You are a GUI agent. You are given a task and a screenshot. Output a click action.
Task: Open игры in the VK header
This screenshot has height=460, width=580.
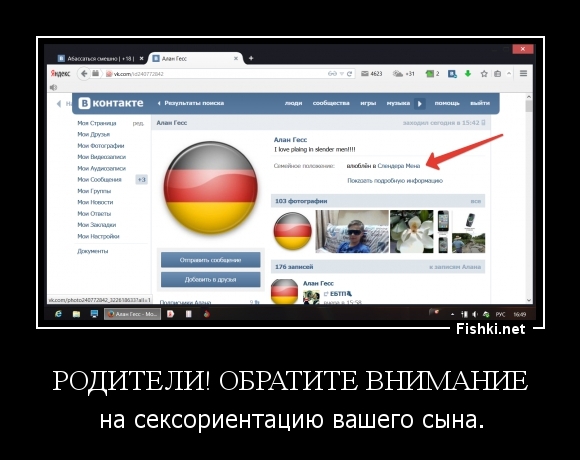(368, 103)
